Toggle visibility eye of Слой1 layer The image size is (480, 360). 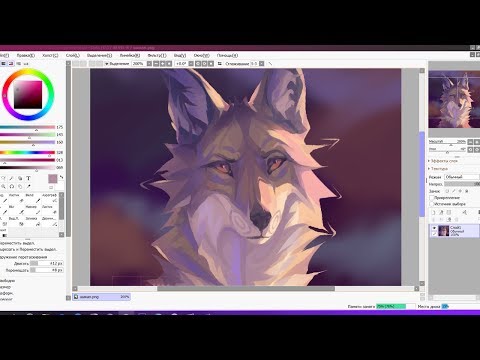[434, 228]
